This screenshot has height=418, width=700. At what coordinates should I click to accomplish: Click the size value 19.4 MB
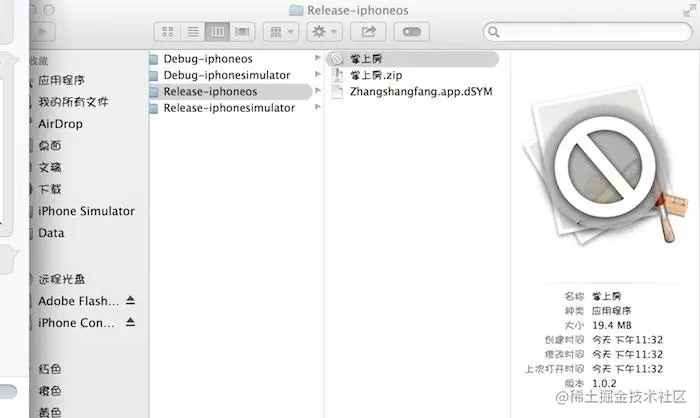click(612, 325)
